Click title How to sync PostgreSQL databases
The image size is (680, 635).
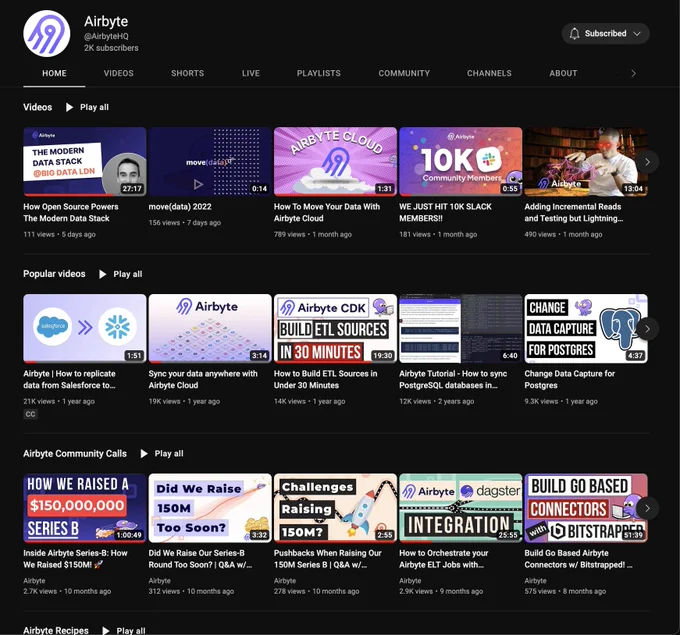pyautogui.click(x=453, y=380)
